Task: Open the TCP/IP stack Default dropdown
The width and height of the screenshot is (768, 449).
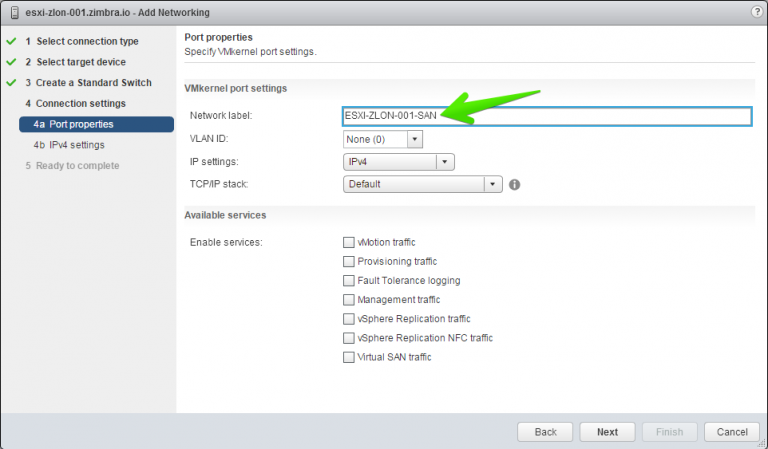Action: pyautogui.click(x=423, y=184)
